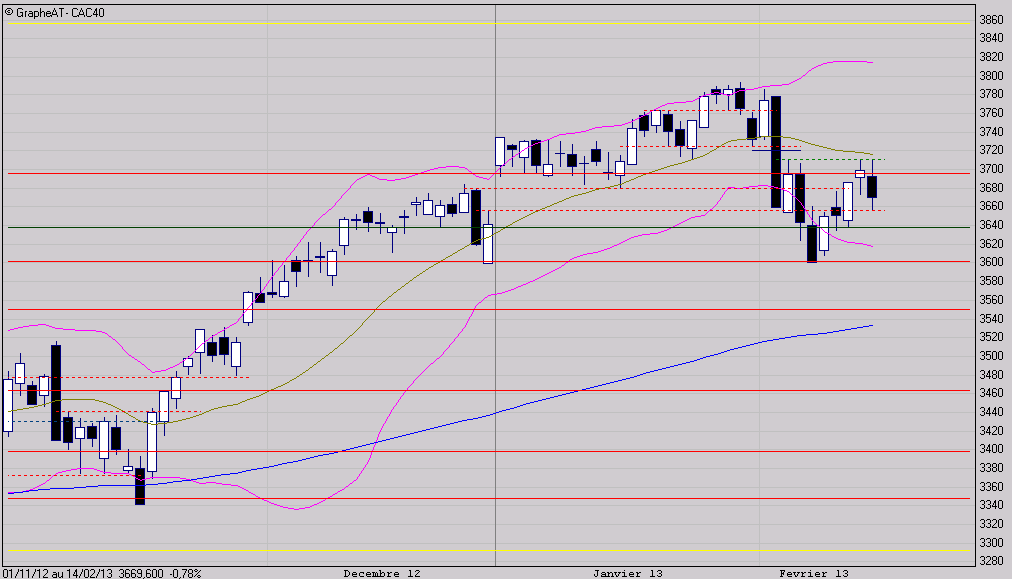Click the 3480 price axis label
1012x579 pixels.
click(x=991, y=374)
